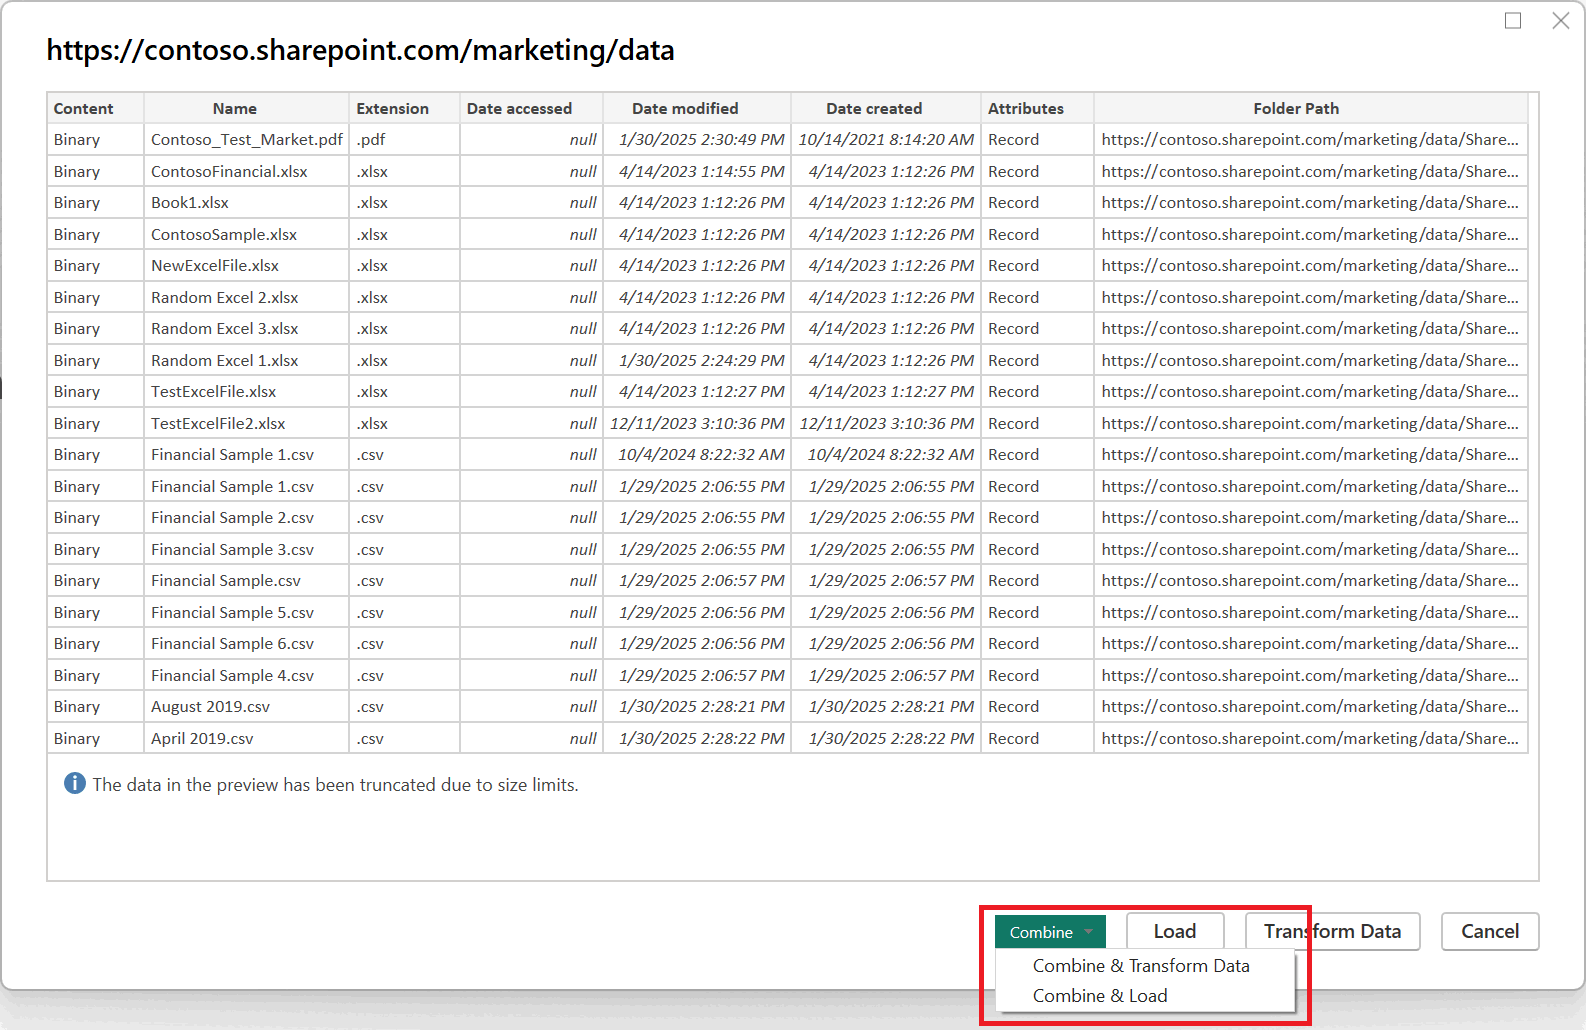Click the Extension column header
The height and width of the screenshot is (1030, 1586).
(x=392, y=108)
